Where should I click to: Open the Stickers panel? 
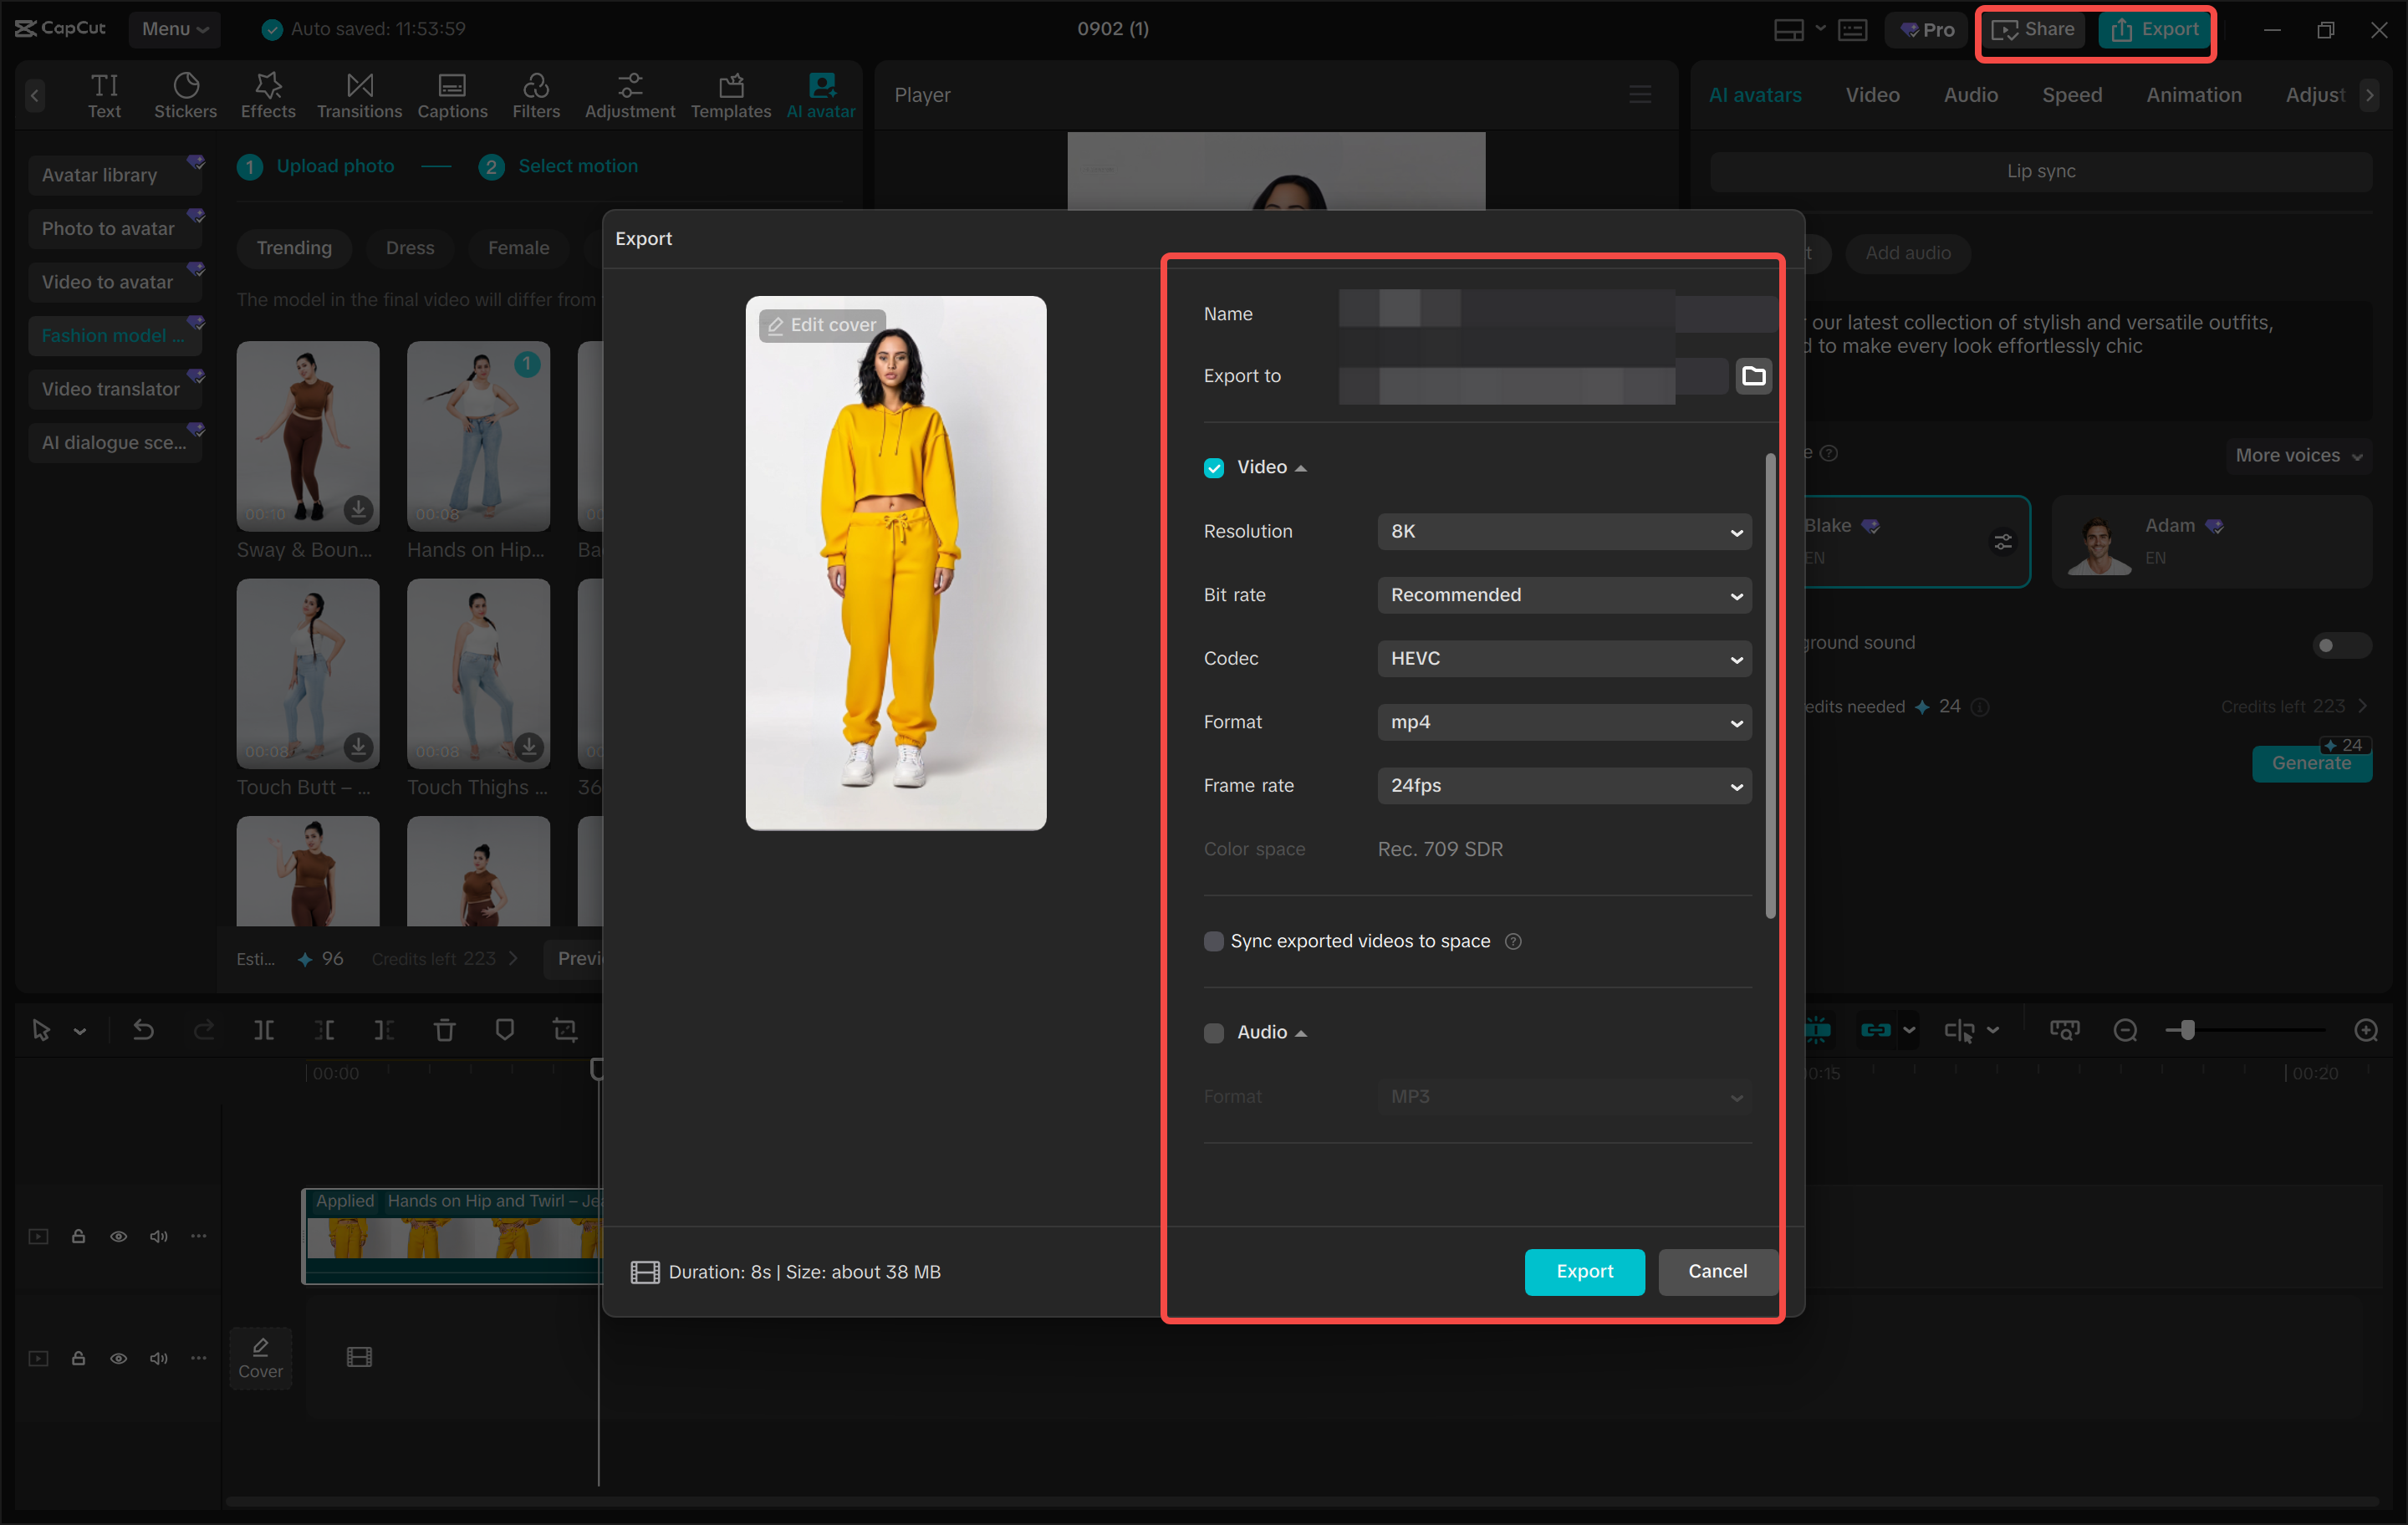(x=185, y=94)
